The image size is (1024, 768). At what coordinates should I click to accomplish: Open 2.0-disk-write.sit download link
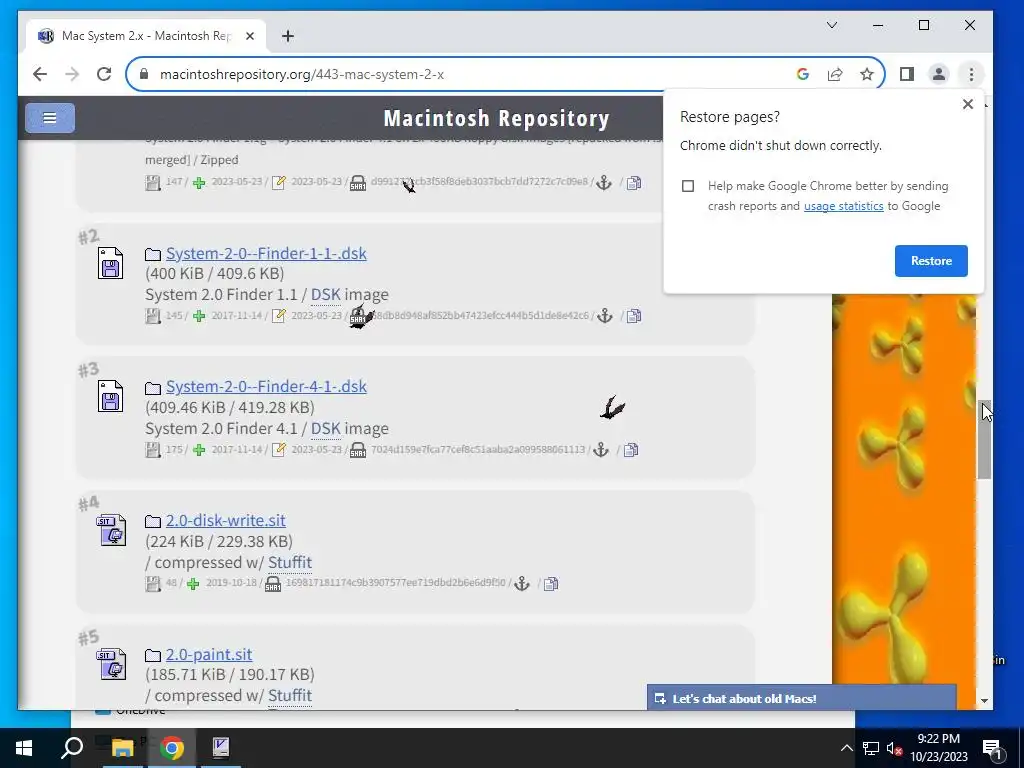225,520
